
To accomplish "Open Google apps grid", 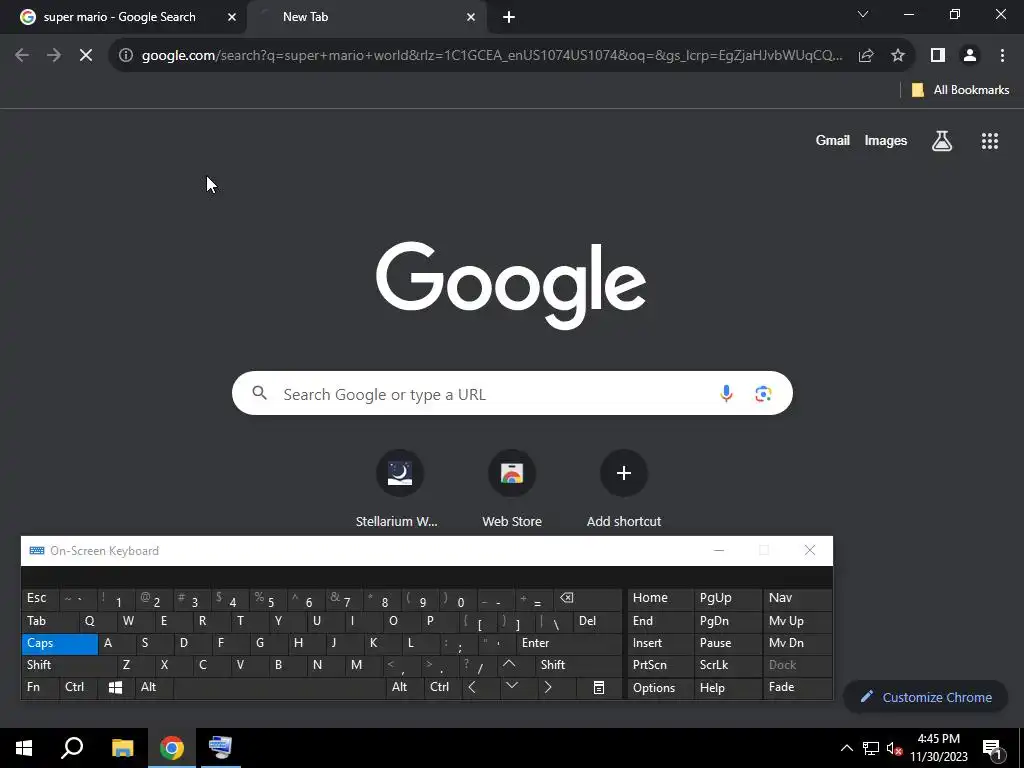I will 989,140.
